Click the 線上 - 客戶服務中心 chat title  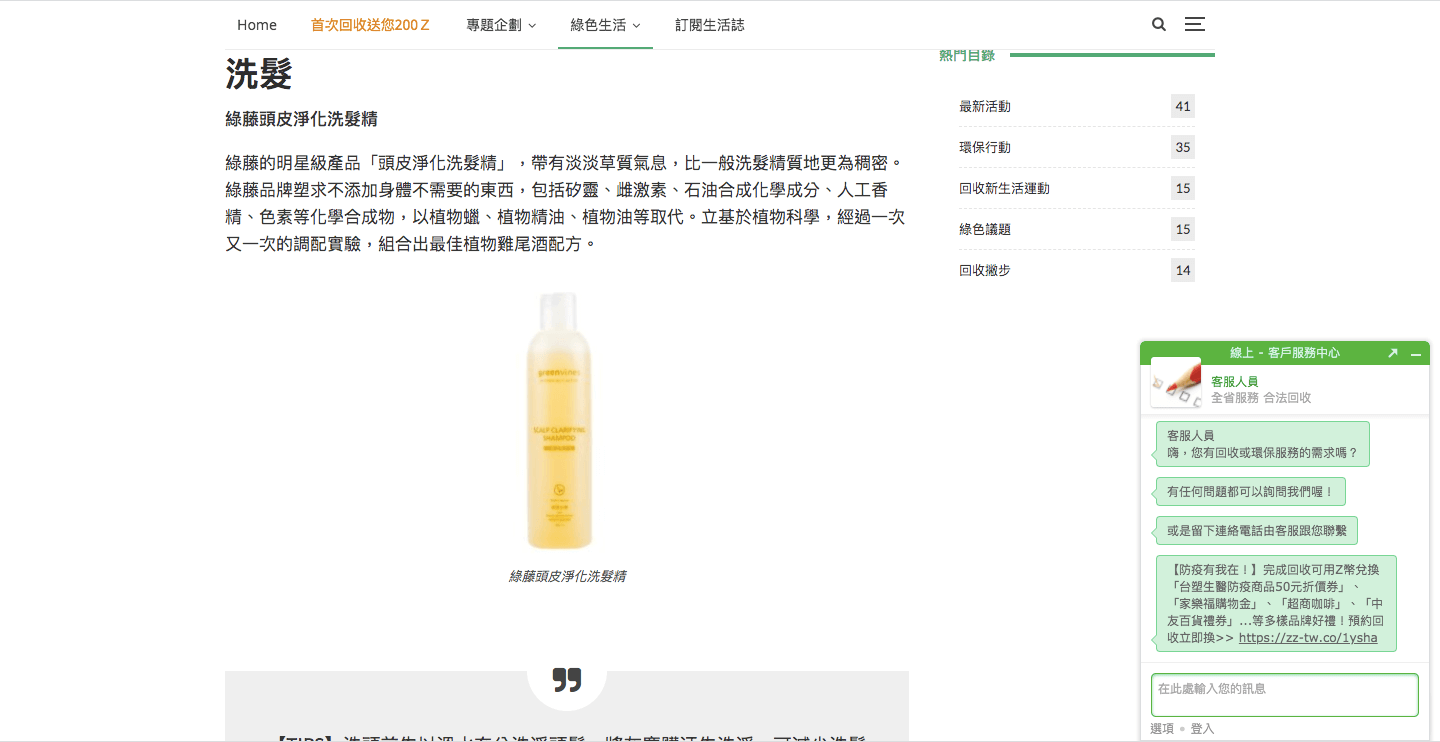coord(1285,353)
